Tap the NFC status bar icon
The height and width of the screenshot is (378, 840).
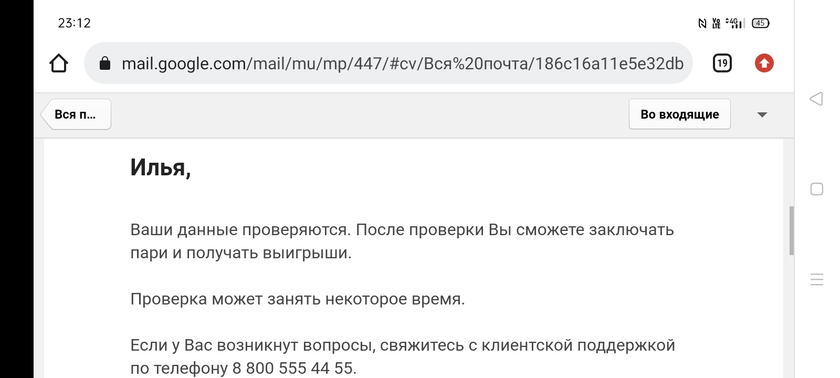click(x=702, y=23)
